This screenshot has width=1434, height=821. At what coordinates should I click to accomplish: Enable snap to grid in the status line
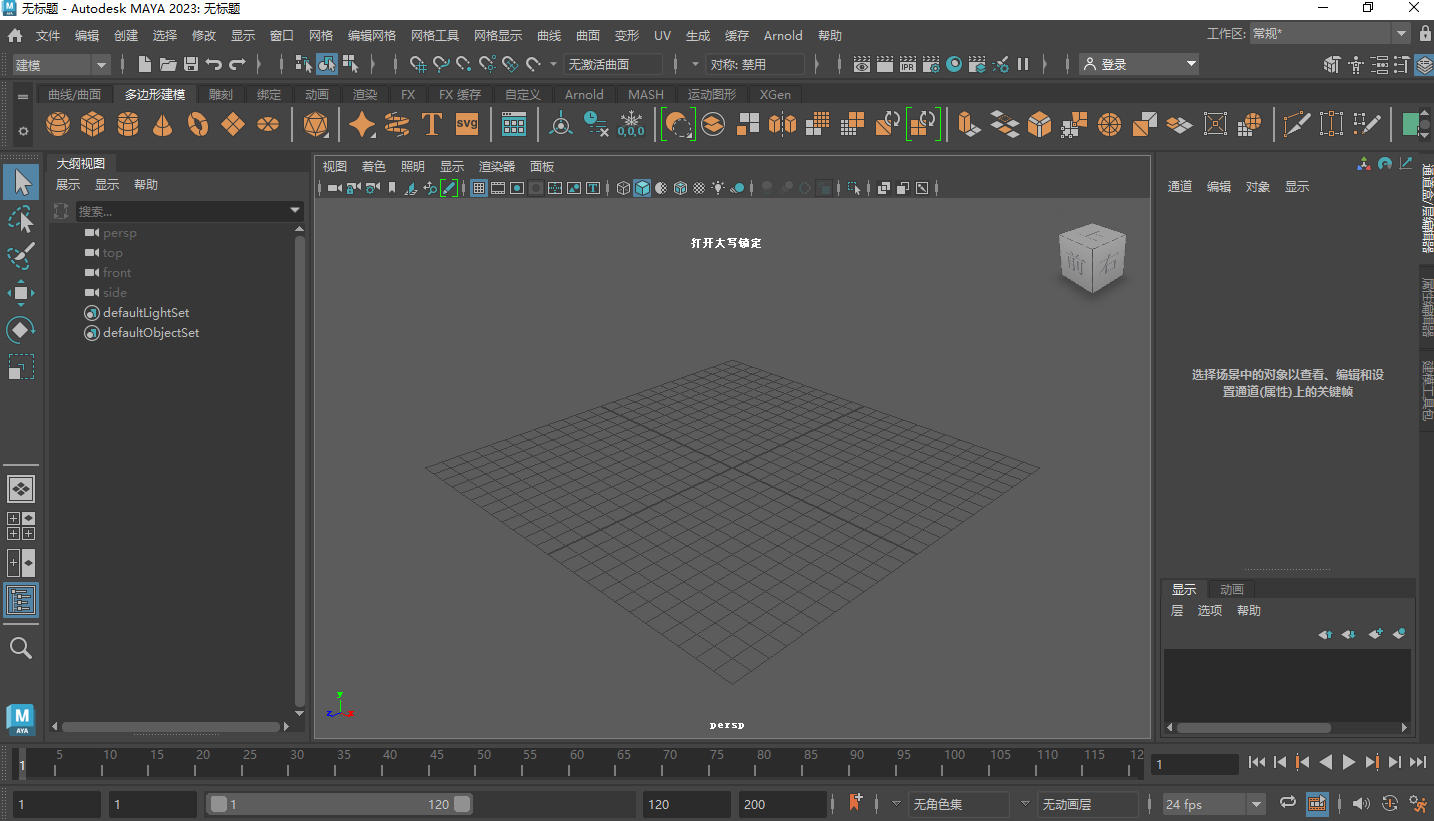[x=417, y=63]
